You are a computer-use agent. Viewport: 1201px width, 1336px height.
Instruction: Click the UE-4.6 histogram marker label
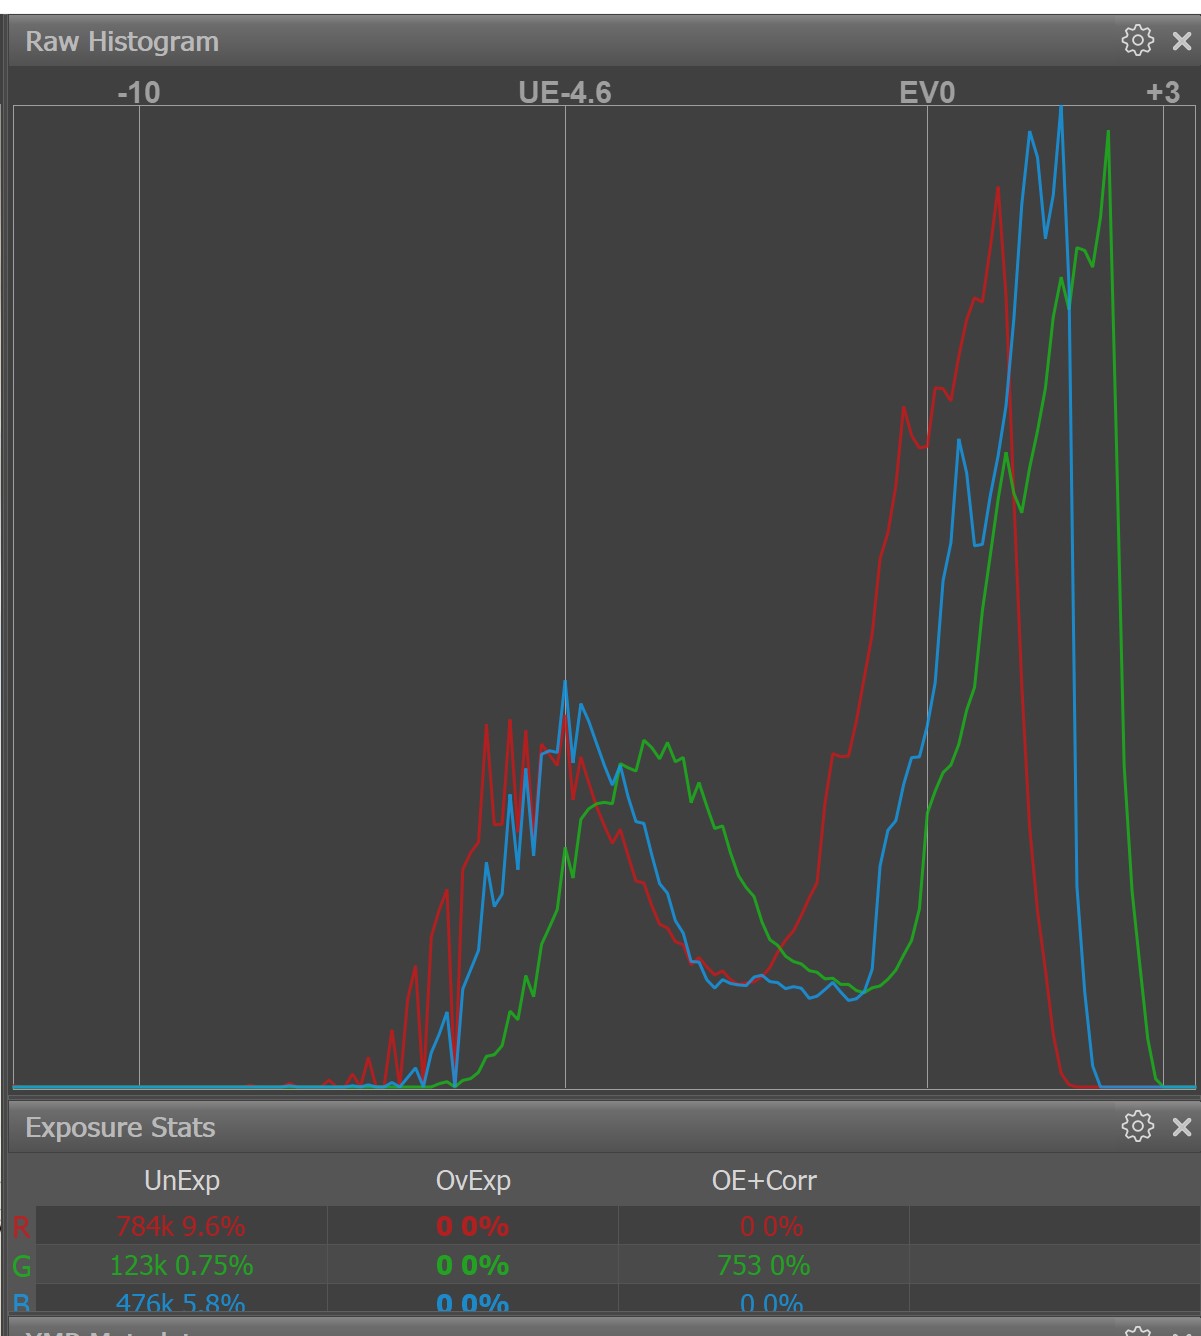click(565, 93)
